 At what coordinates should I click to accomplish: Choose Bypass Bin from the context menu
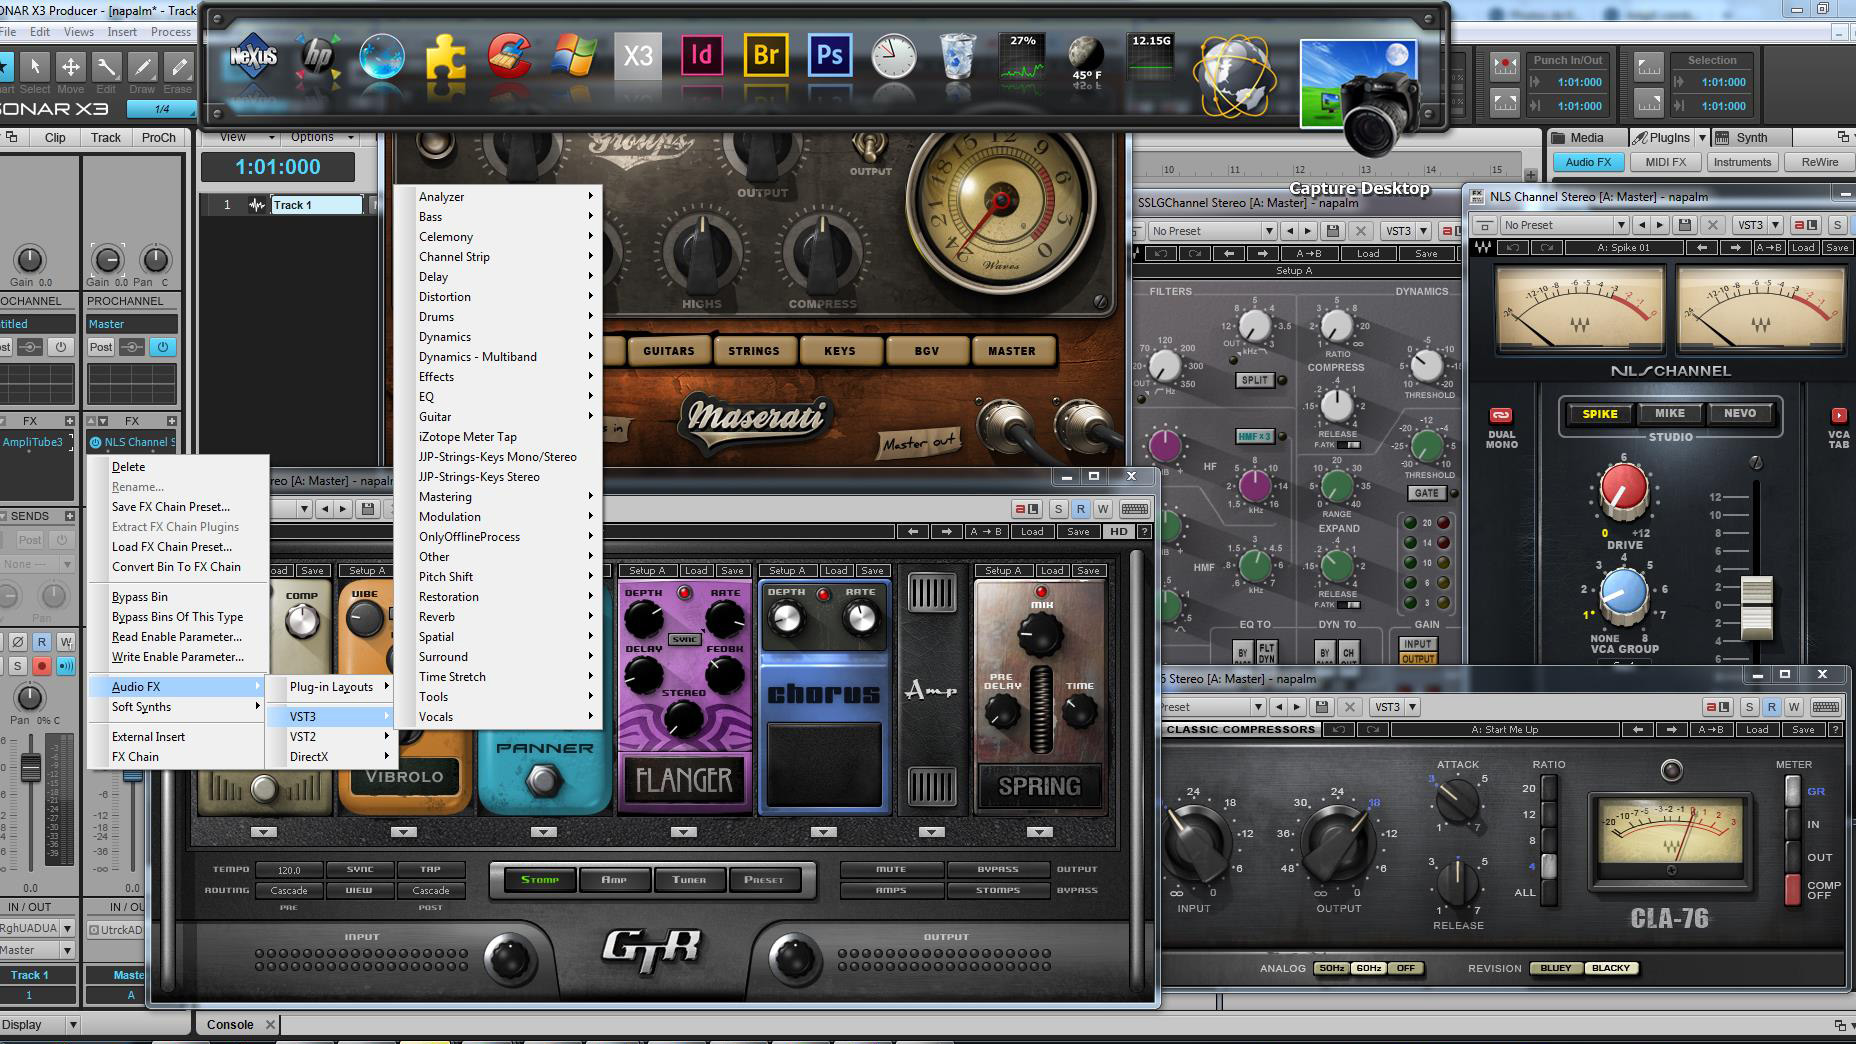click(140, 597)
